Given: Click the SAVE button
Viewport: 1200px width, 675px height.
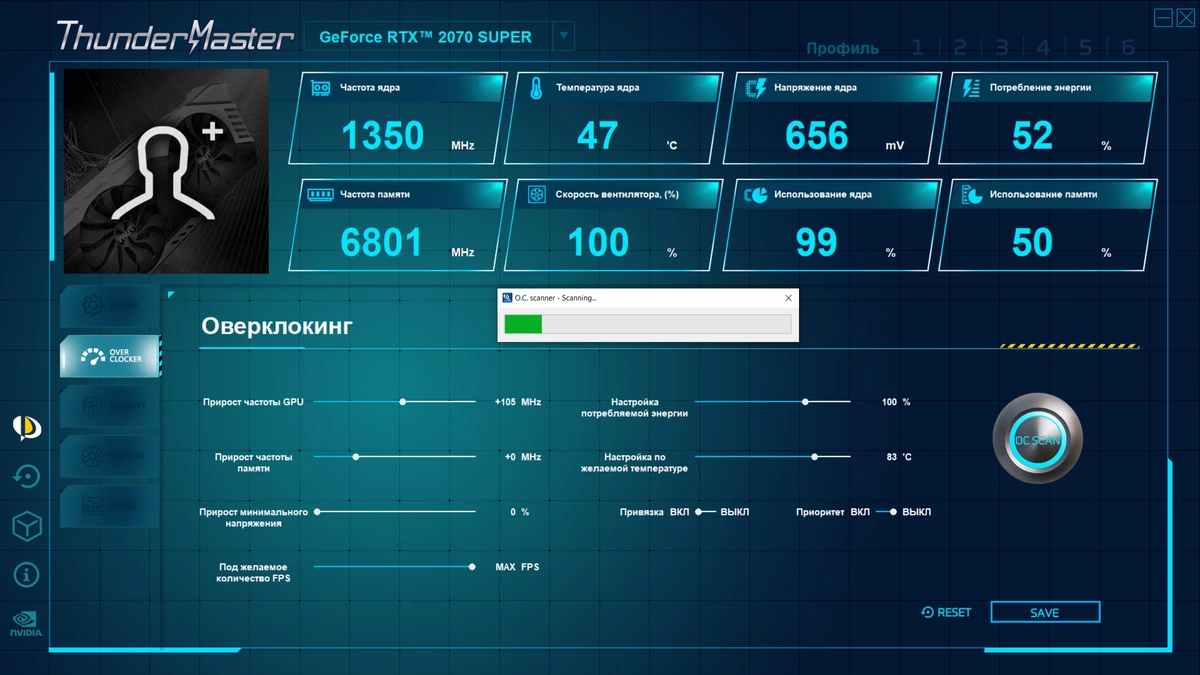Looking at the screenshot, I should (x=1045, y=612).
